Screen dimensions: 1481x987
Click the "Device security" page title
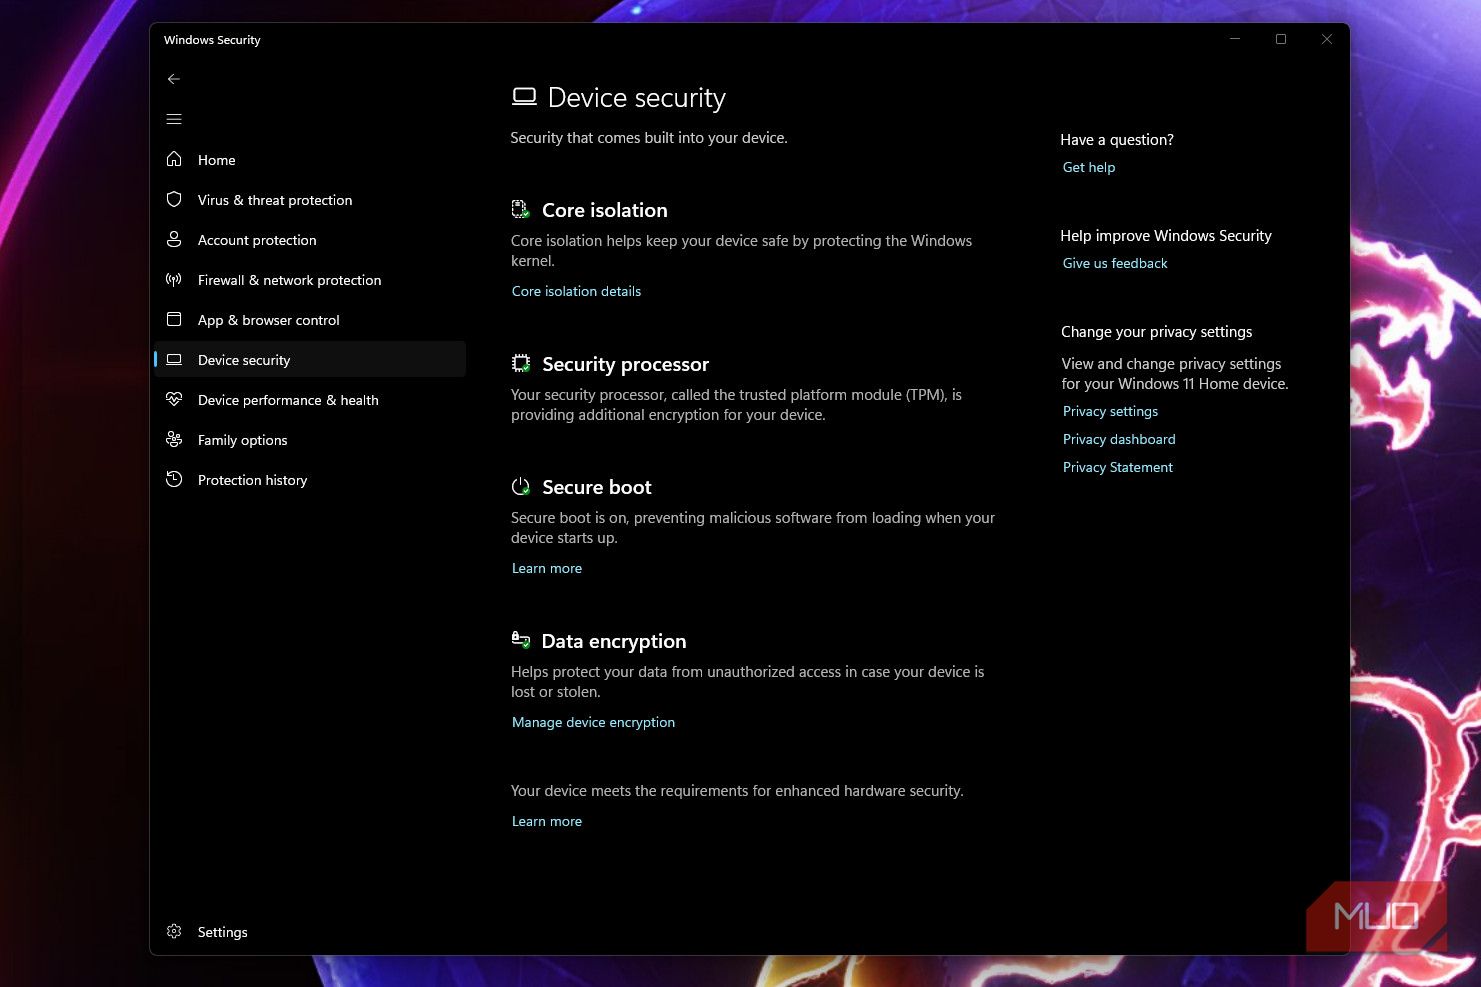(x=637, y=97)
